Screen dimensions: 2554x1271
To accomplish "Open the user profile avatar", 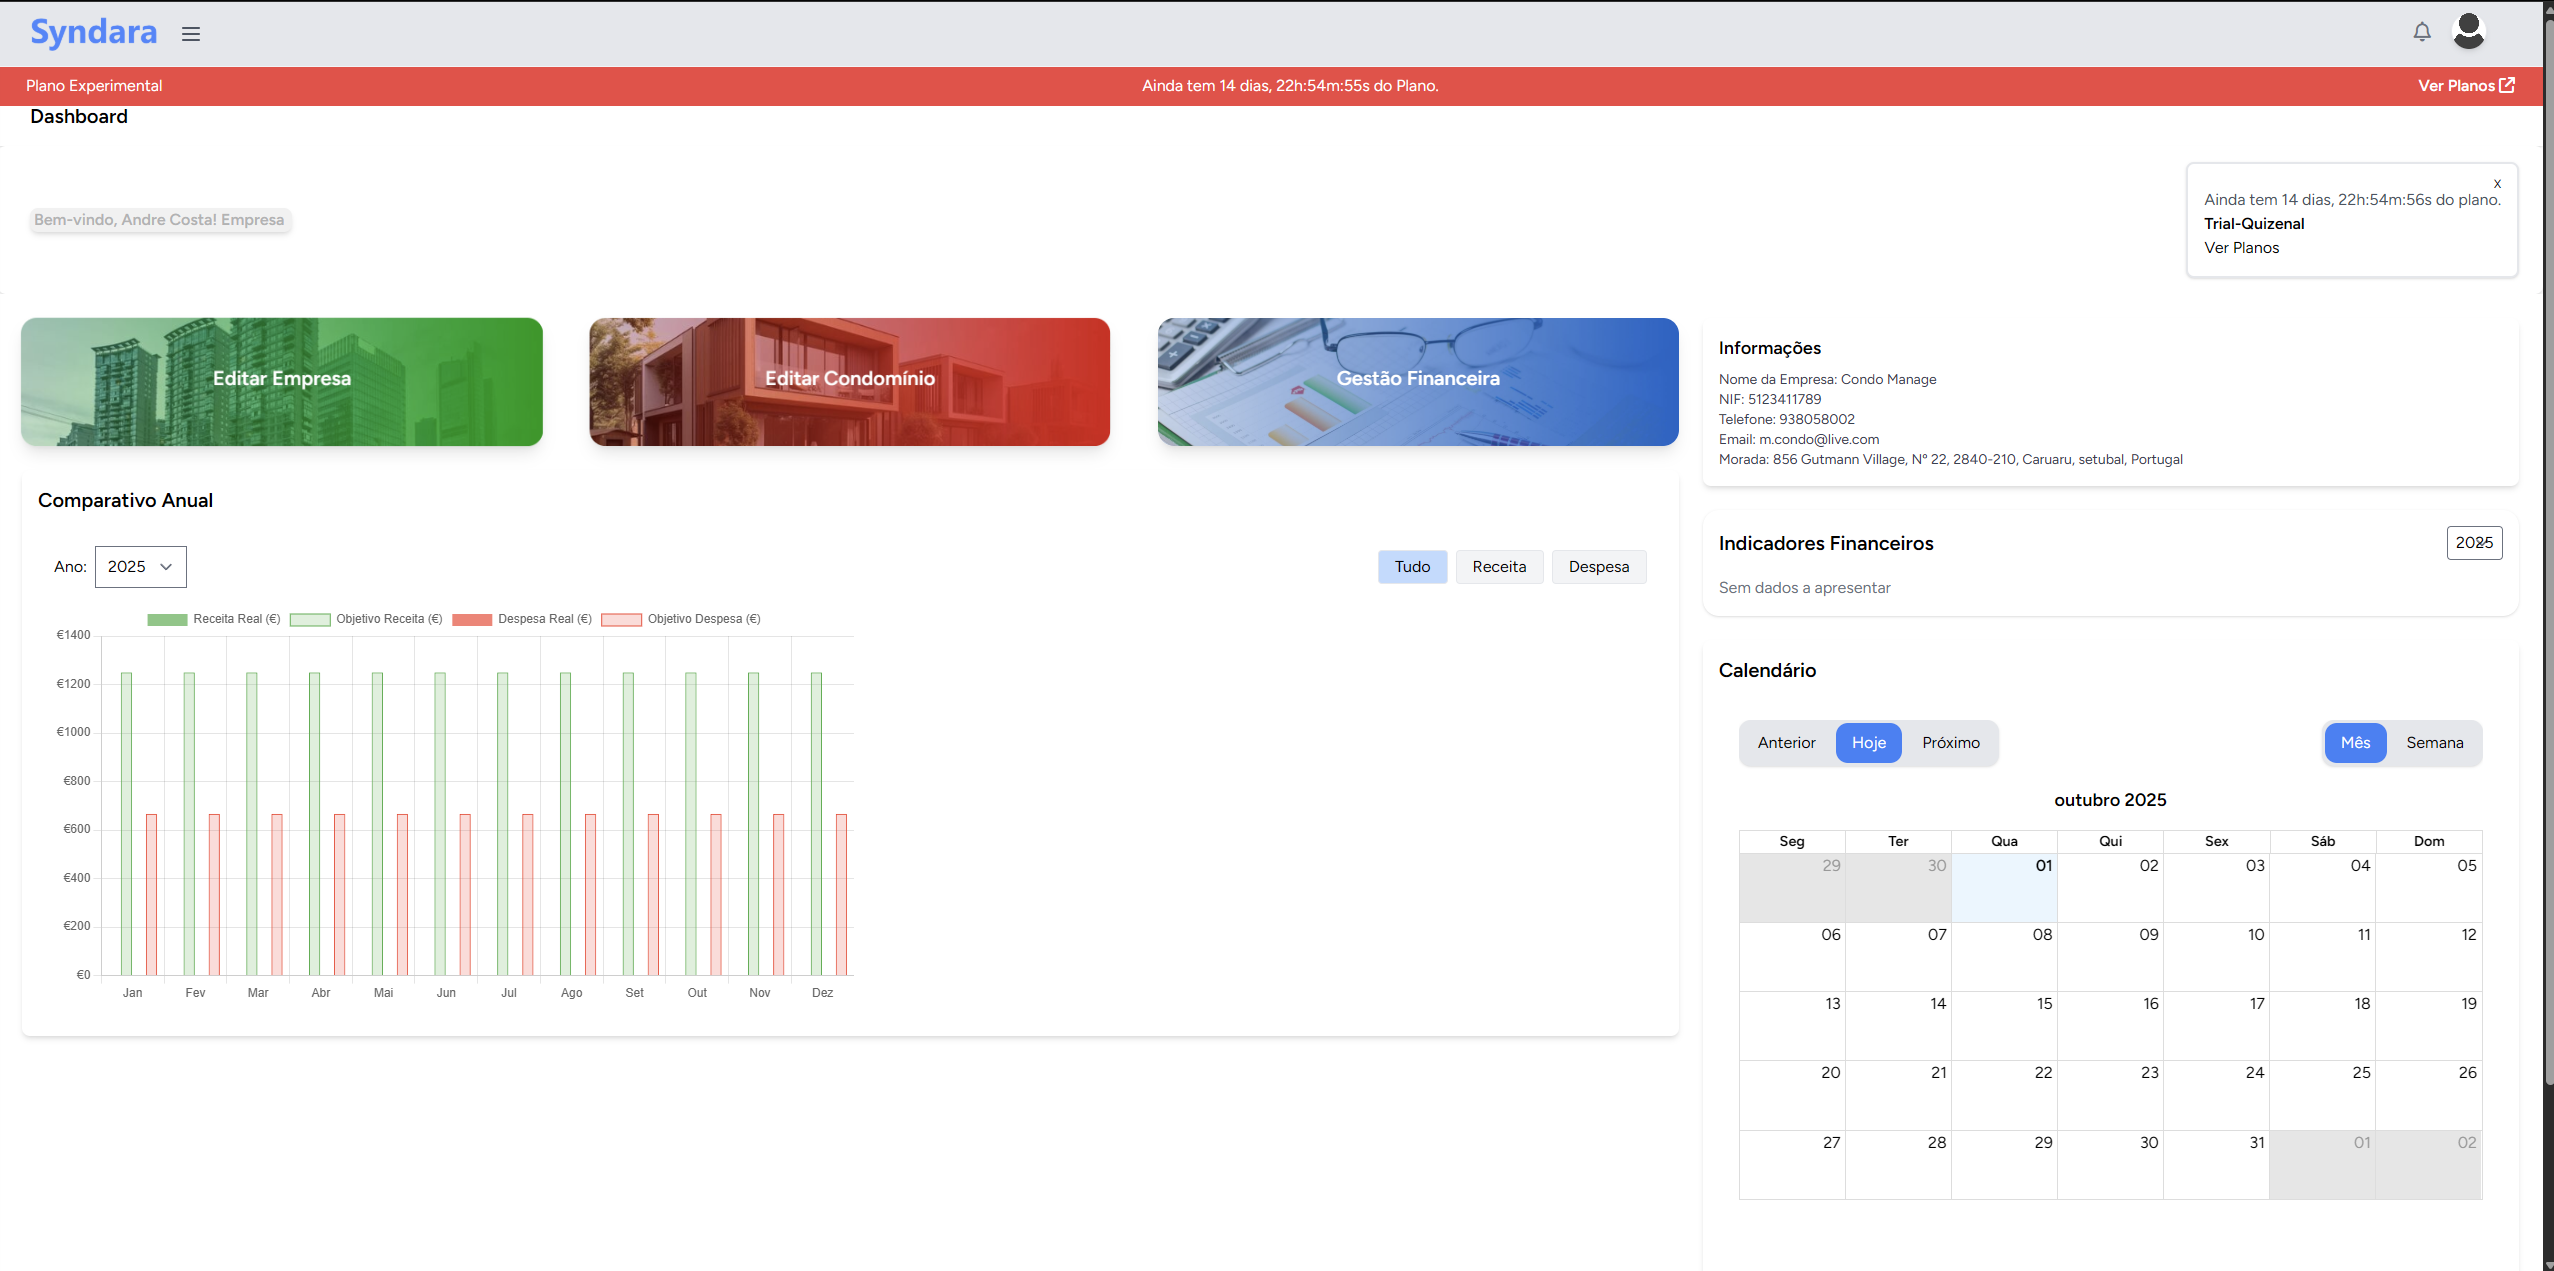I will click(x=2468, y=32).
